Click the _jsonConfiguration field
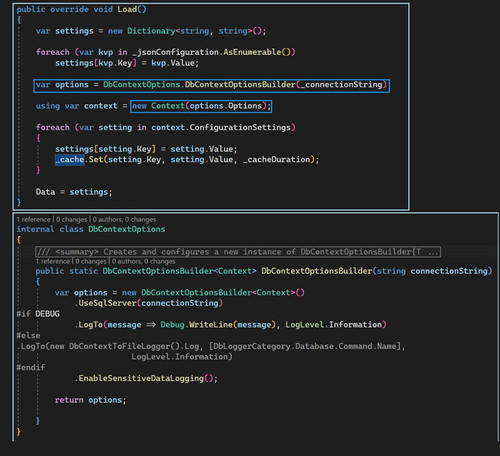500x456 pixels. point(175,52)
